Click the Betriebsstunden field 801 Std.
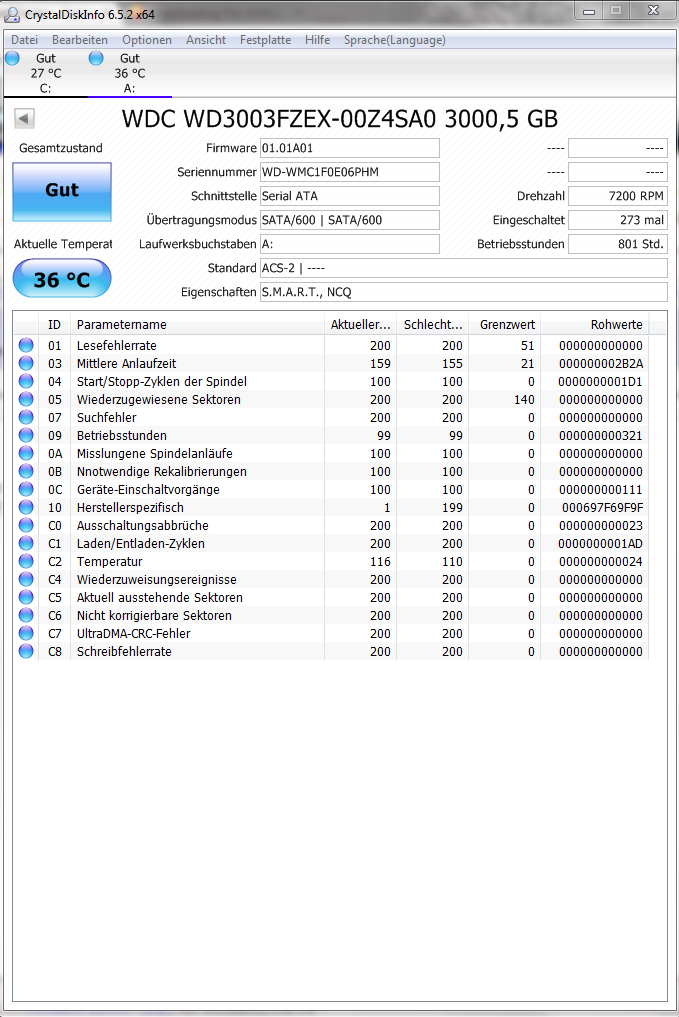Screen dimensions: 679x1017 (x=618, y=244)
